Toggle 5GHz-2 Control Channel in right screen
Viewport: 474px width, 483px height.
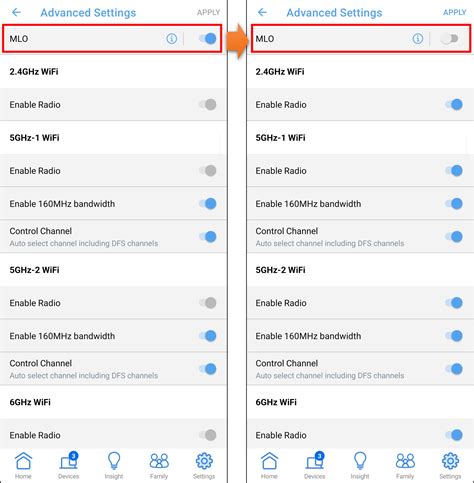[454, 369]
